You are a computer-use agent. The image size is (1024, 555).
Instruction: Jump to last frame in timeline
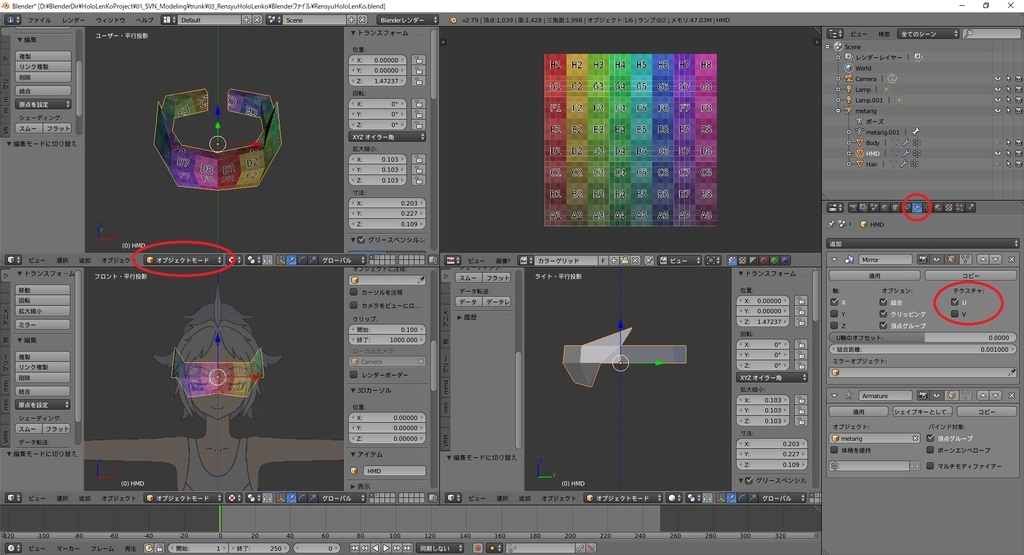[408, 548]
